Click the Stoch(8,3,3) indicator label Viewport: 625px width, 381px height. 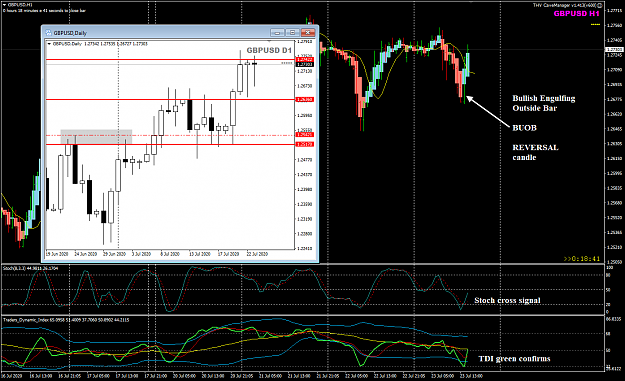pos(30,269)
